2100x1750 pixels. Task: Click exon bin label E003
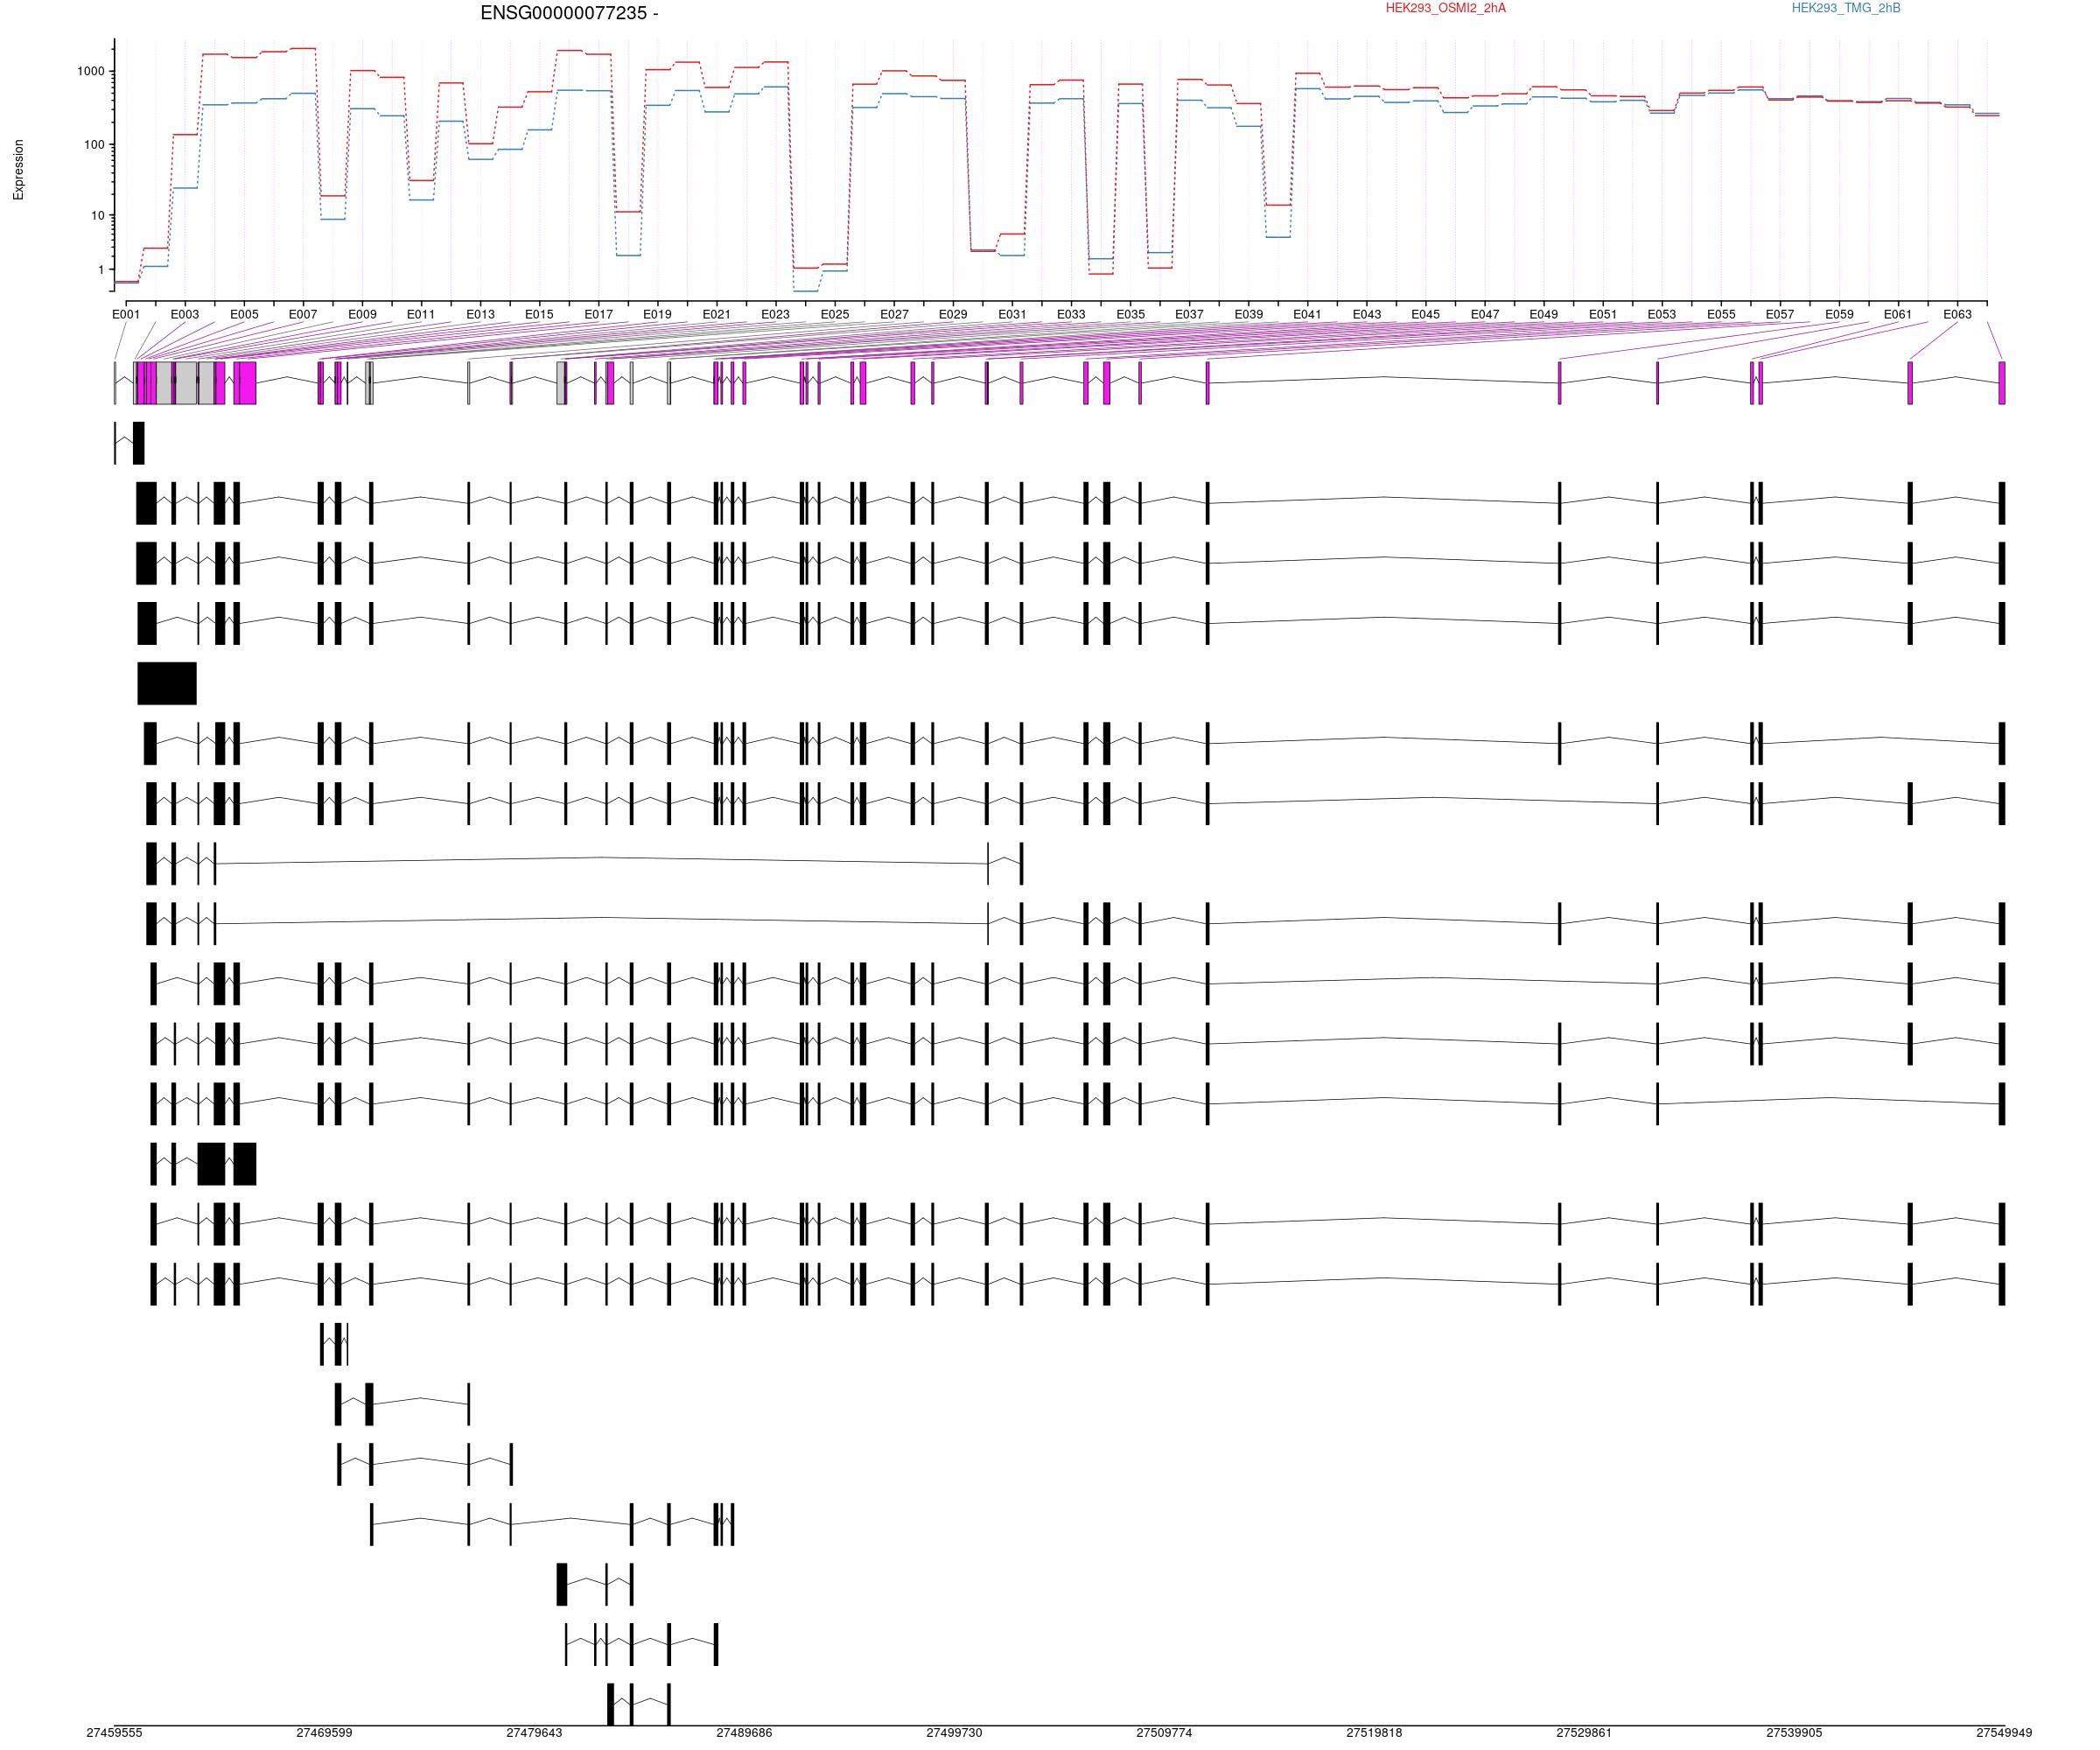pyautogui.click(x=185, y=314)
